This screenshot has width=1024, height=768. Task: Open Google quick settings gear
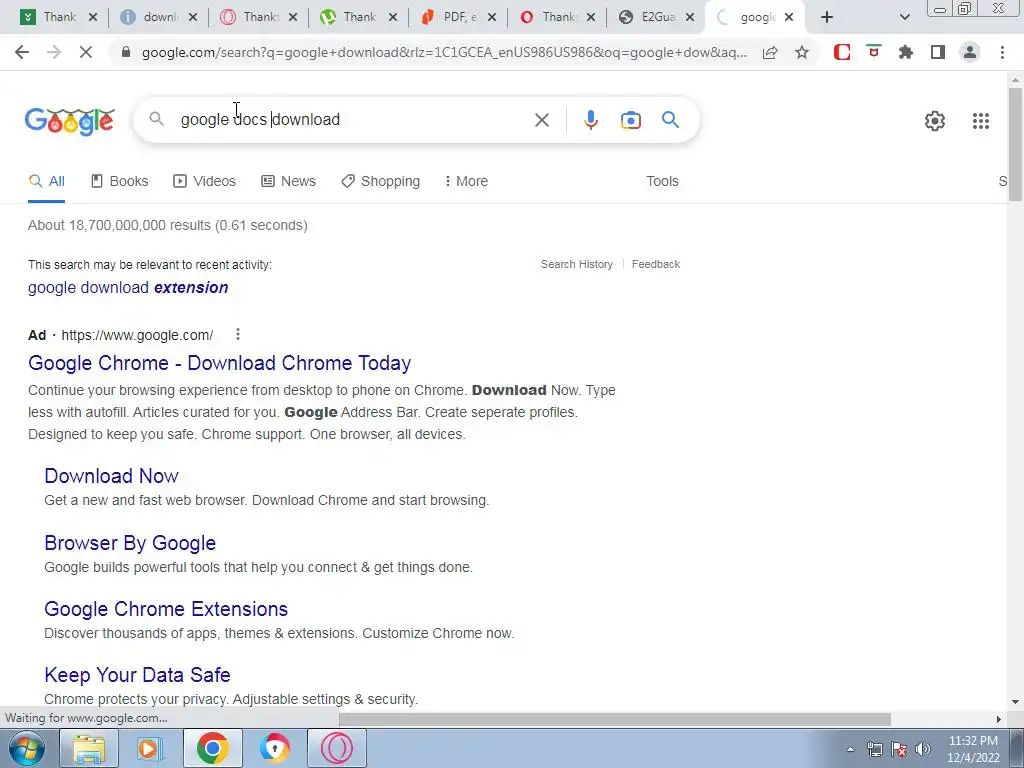click(935, 121)
